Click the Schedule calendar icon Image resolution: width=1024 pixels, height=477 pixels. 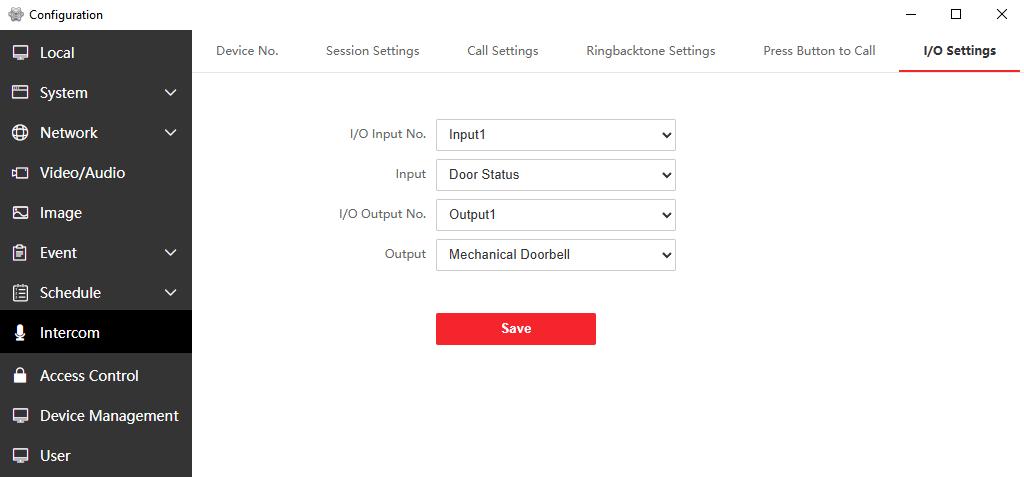coord(20,293)
